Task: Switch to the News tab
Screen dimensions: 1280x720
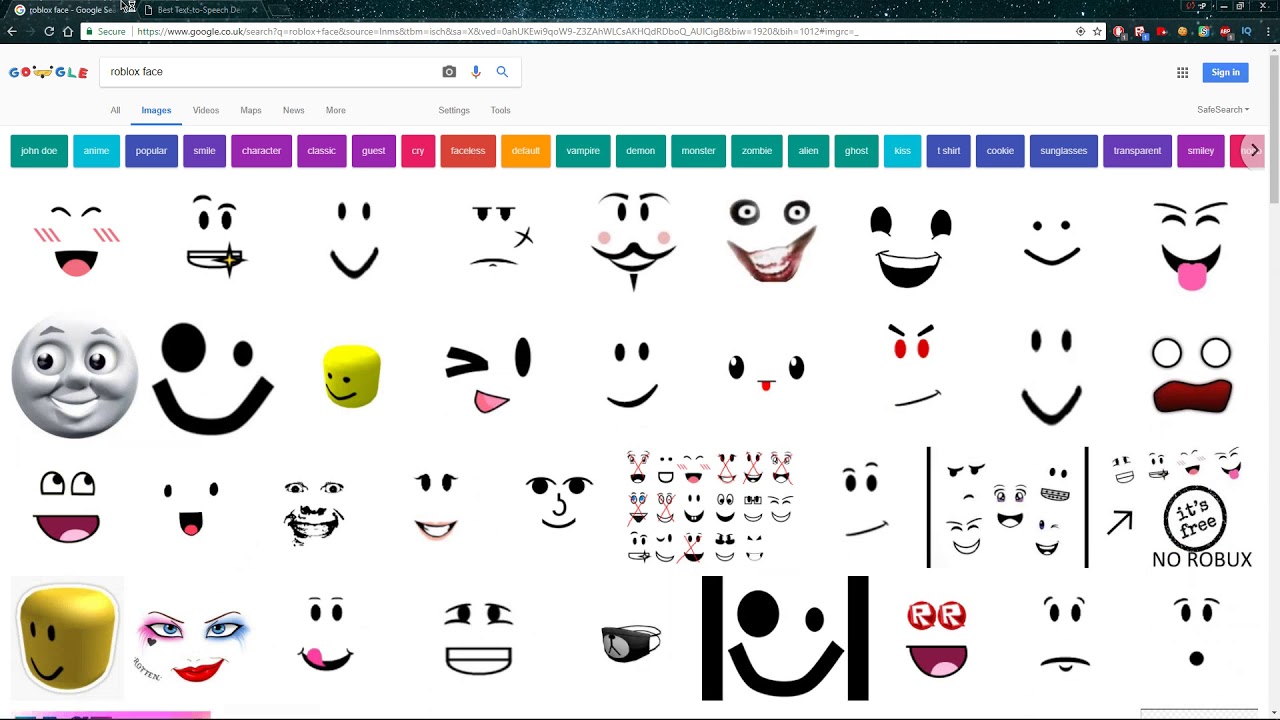Action: [x=293, y=110]
